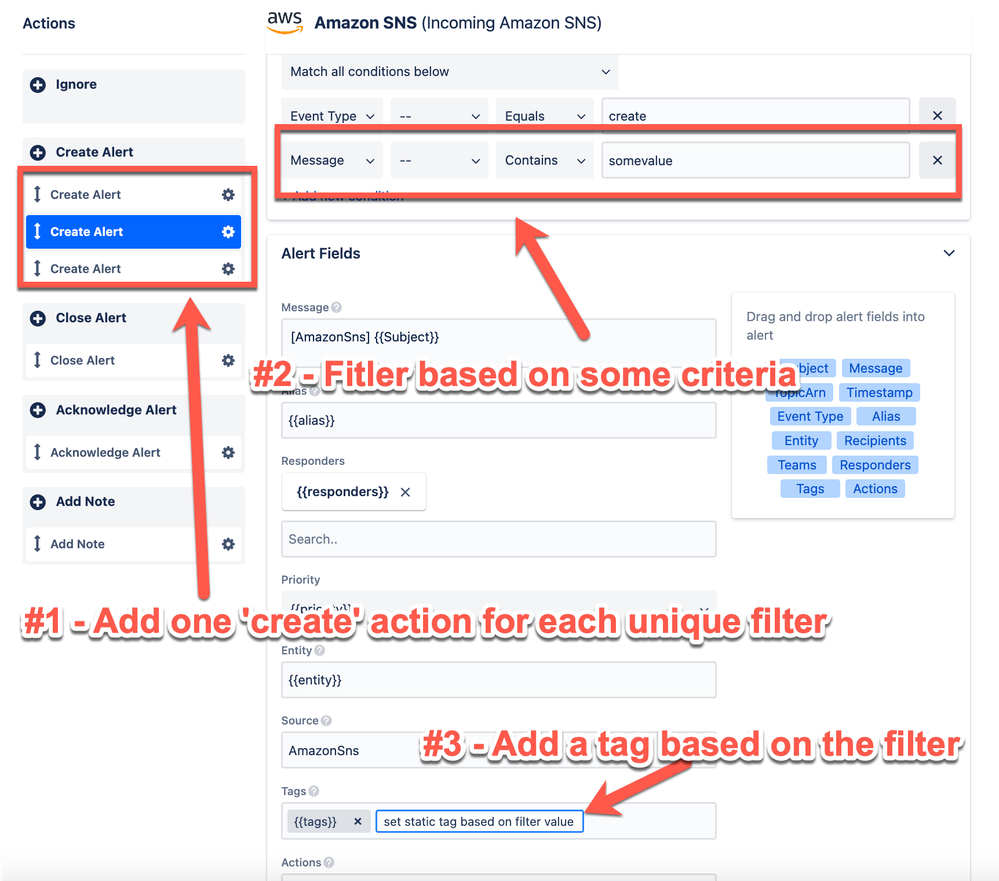Select the Add Note action item
Screen dimensions: 999x881
point(133,544)
